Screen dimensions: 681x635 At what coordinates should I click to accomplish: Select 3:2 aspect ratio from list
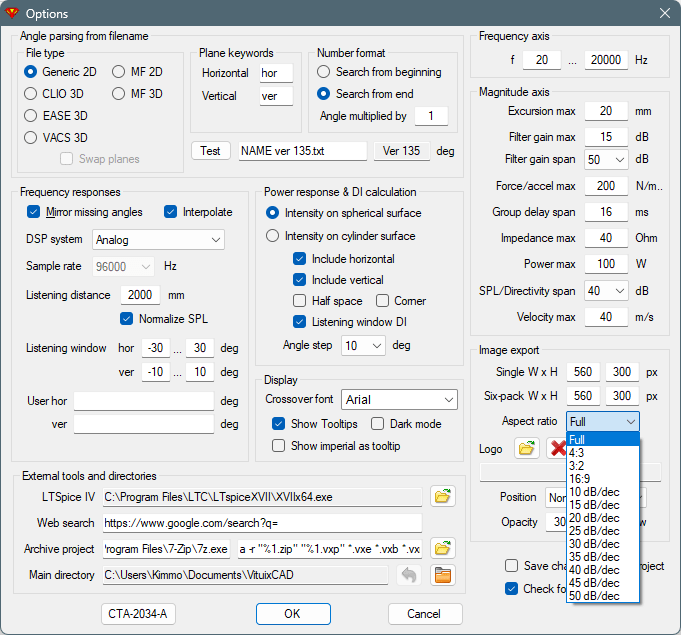(603, 466)
